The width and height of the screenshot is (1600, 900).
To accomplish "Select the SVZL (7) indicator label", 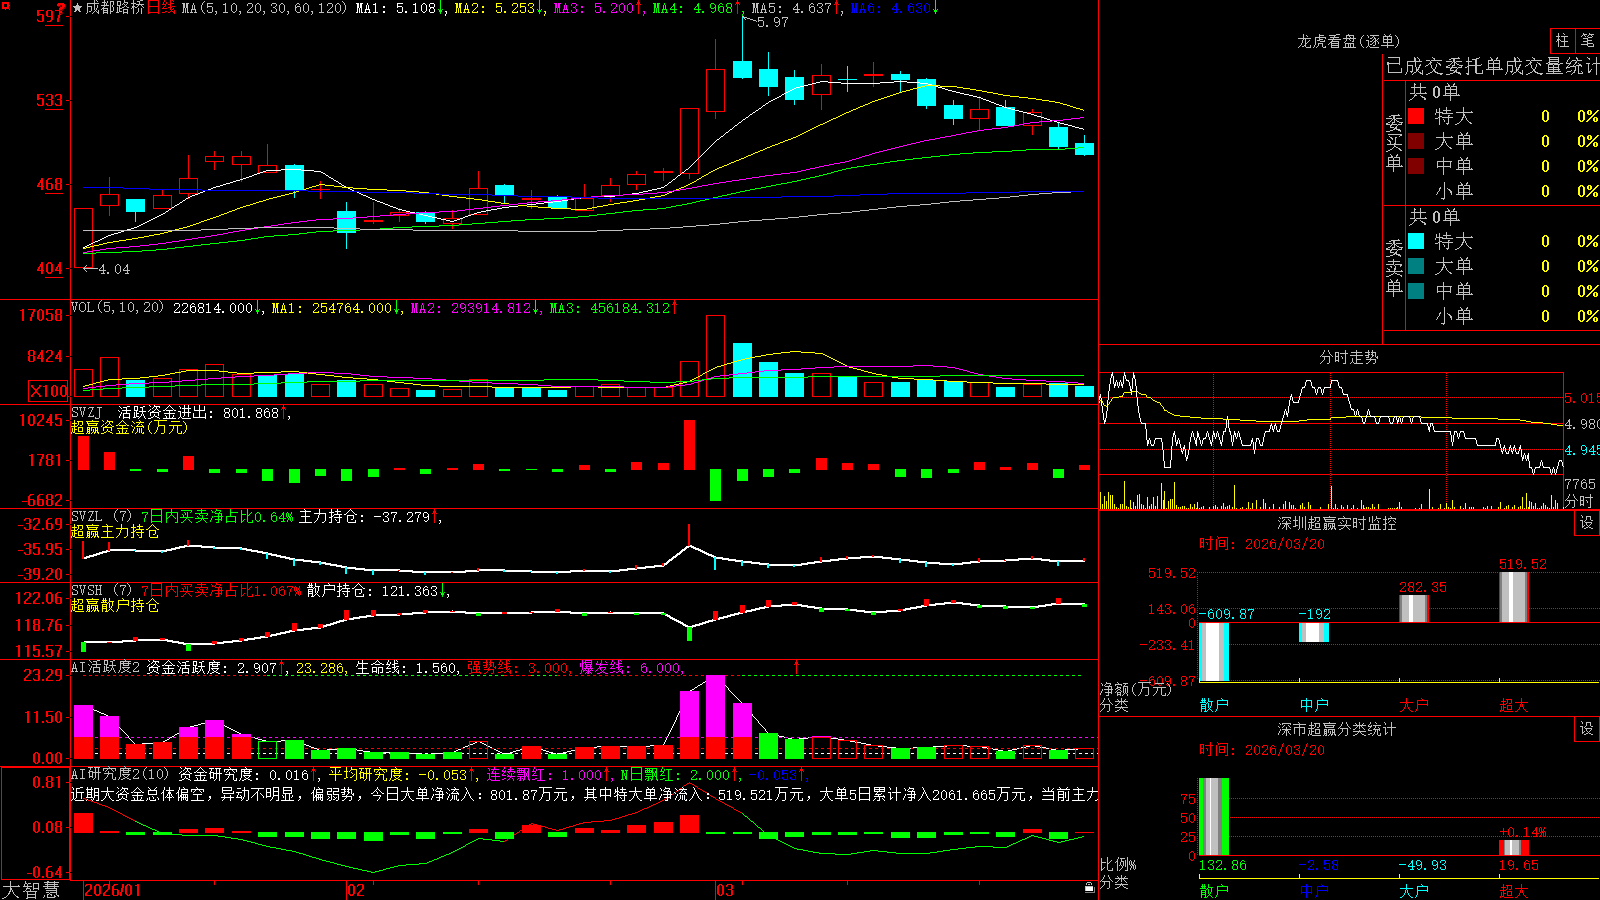I will (102, 517).
